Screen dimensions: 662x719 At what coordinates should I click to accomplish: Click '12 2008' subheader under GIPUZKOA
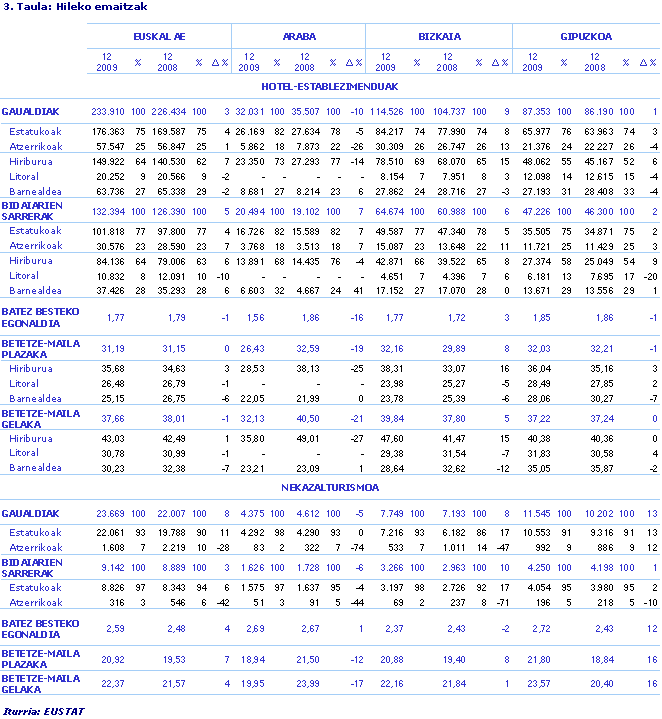tap(596, 61)
